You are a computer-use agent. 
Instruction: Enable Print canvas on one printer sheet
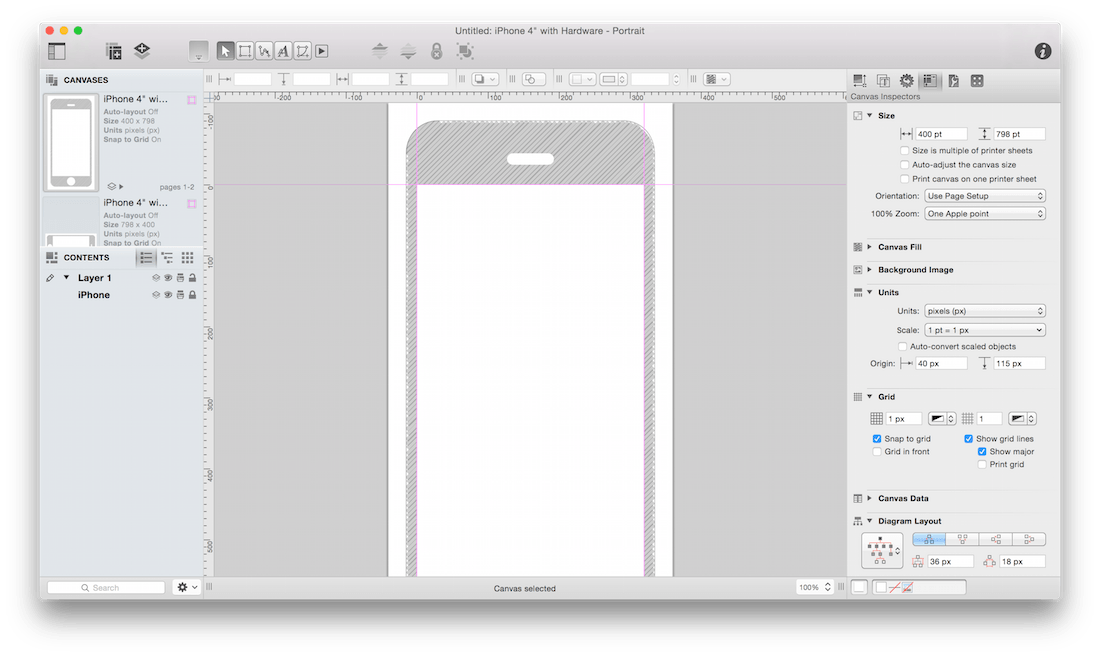[904, 178]
